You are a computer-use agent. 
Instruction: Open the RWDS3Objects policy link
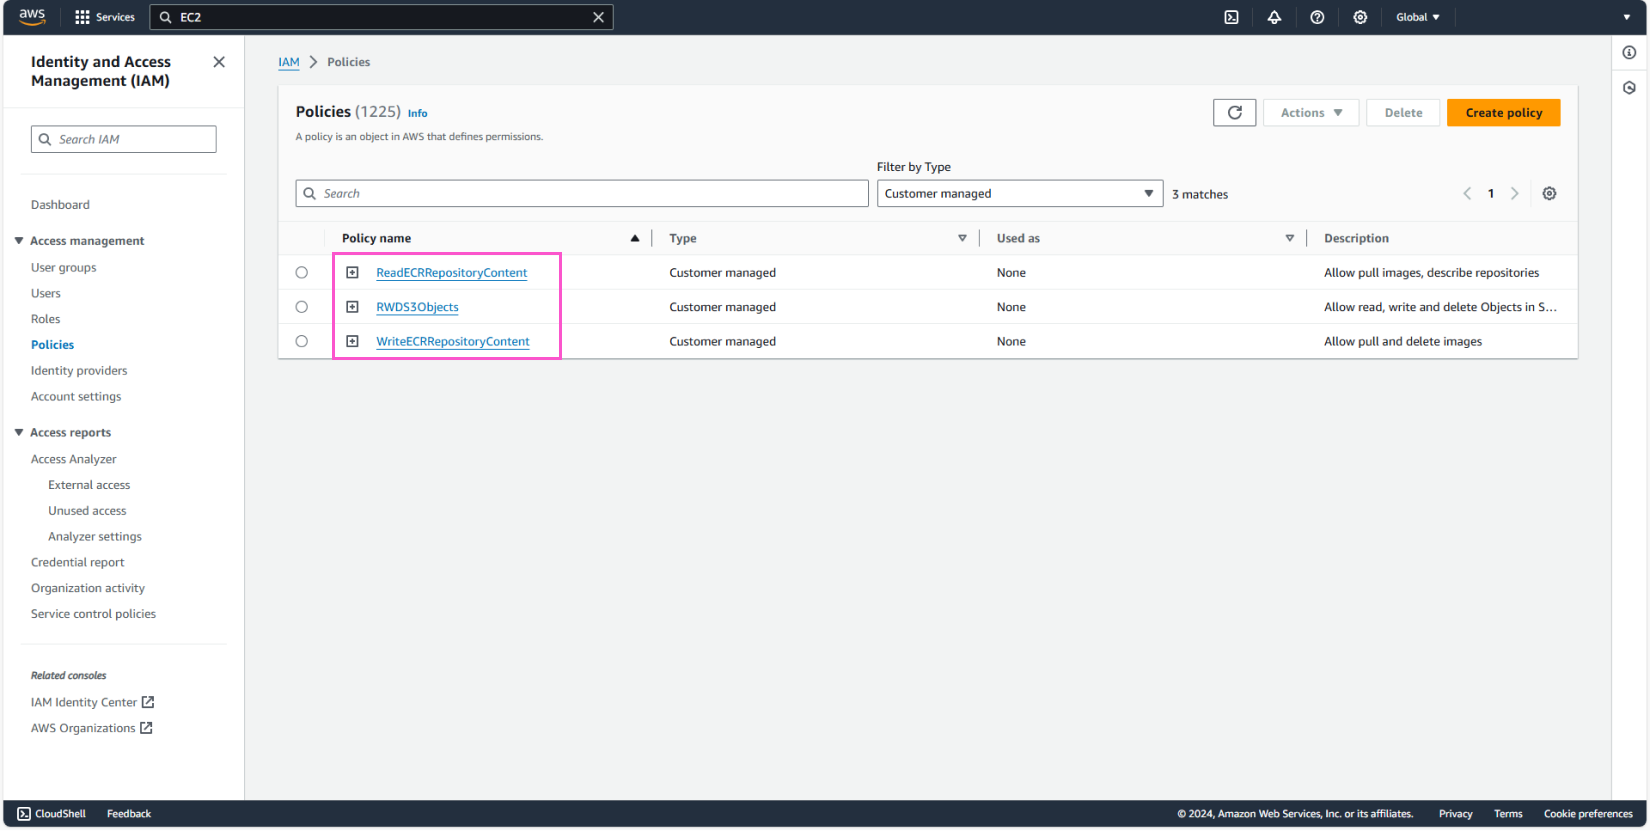[x=417, y=307]
